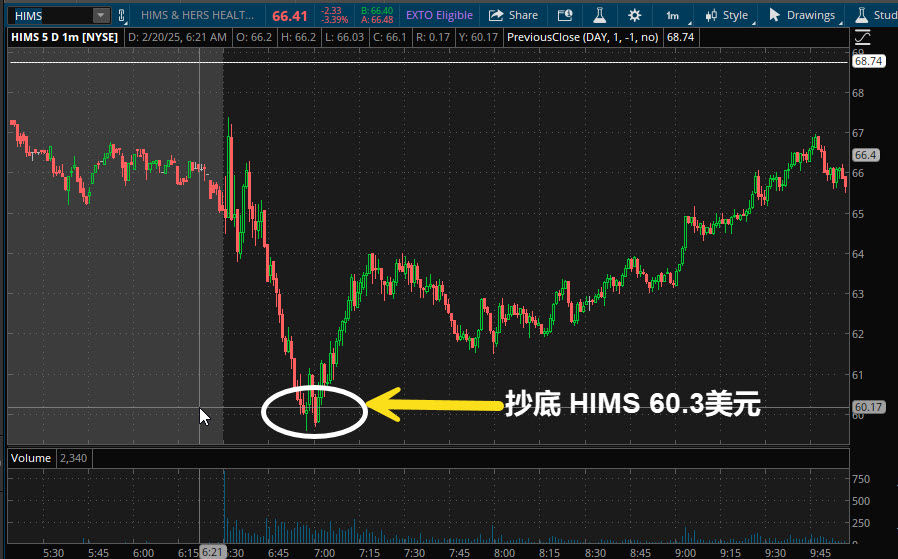This screenshot has height=559, width=898.
Task: Click the 5:30 label on the time axis
Action: 53,553
